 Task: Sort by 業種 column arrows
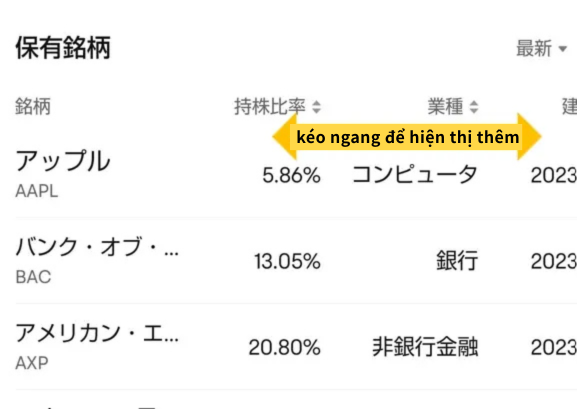pyautogui.click(x=474, y=107)
